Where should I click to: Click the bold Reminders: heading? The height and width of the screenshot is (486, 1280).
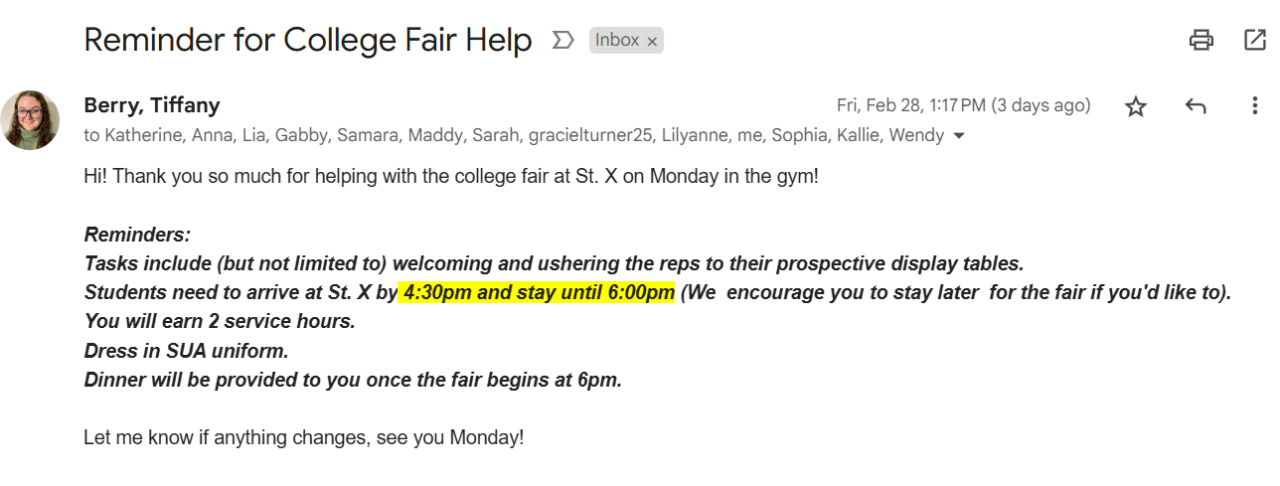click(137, 236)
